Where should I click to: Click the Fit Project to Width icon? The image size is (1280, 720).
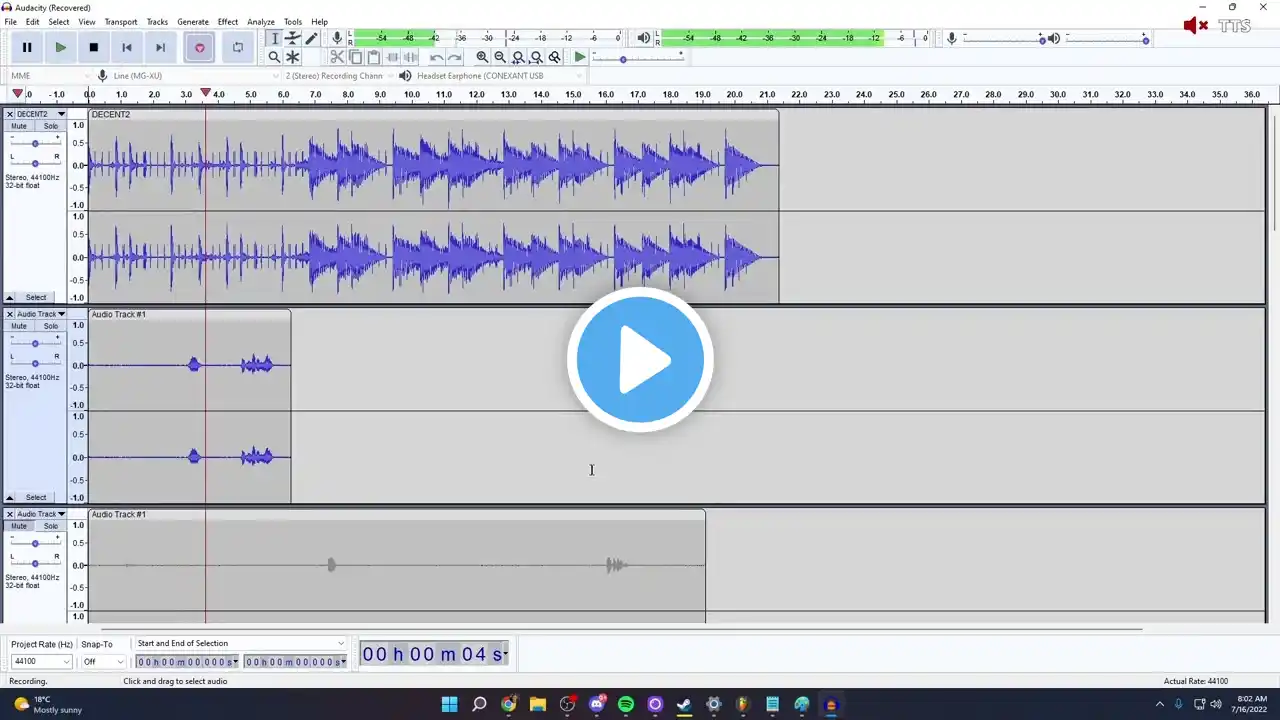(x=536, y=57)
